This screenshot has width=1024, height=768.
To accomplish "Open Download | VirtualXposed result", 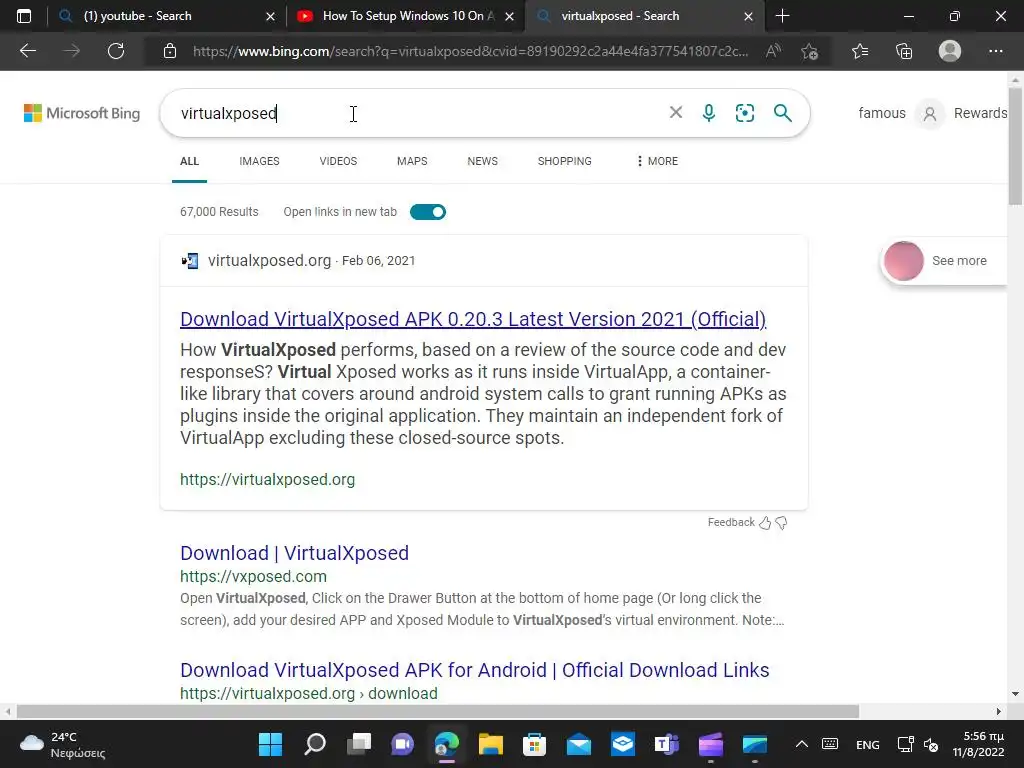I will pyautogui.click(x=295, y=553).
